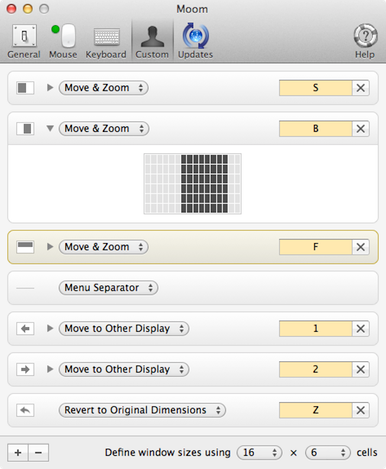Remove selected action with minus button

click(39, 452)
